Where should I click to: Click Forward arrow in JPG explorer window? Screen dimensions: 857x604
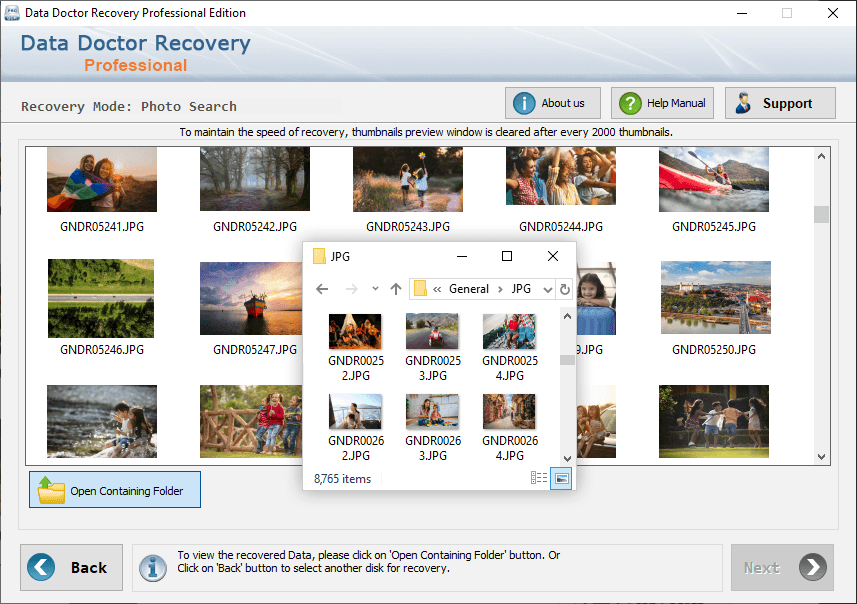coord(351,289)
